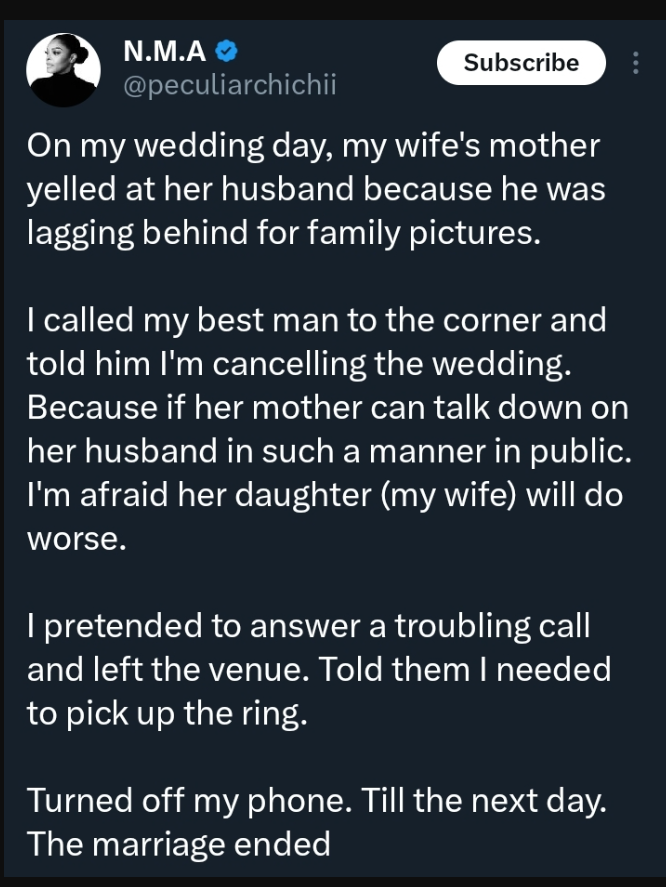Screen dimensions: 666x887
Task: Click the @peculiarchichii handle
Action: click(x=229, y=86)
